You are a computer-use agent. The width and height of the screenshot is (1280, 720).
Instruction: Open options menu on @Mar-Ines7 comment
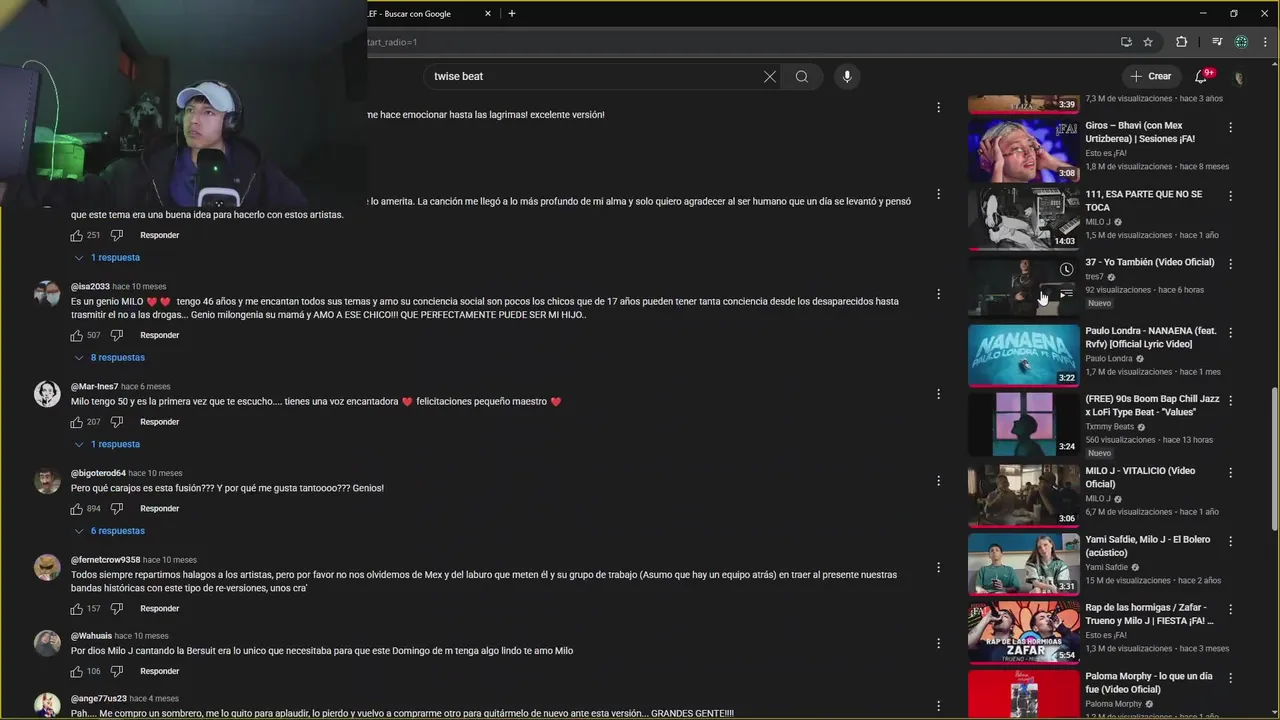[x=938, y=394]
